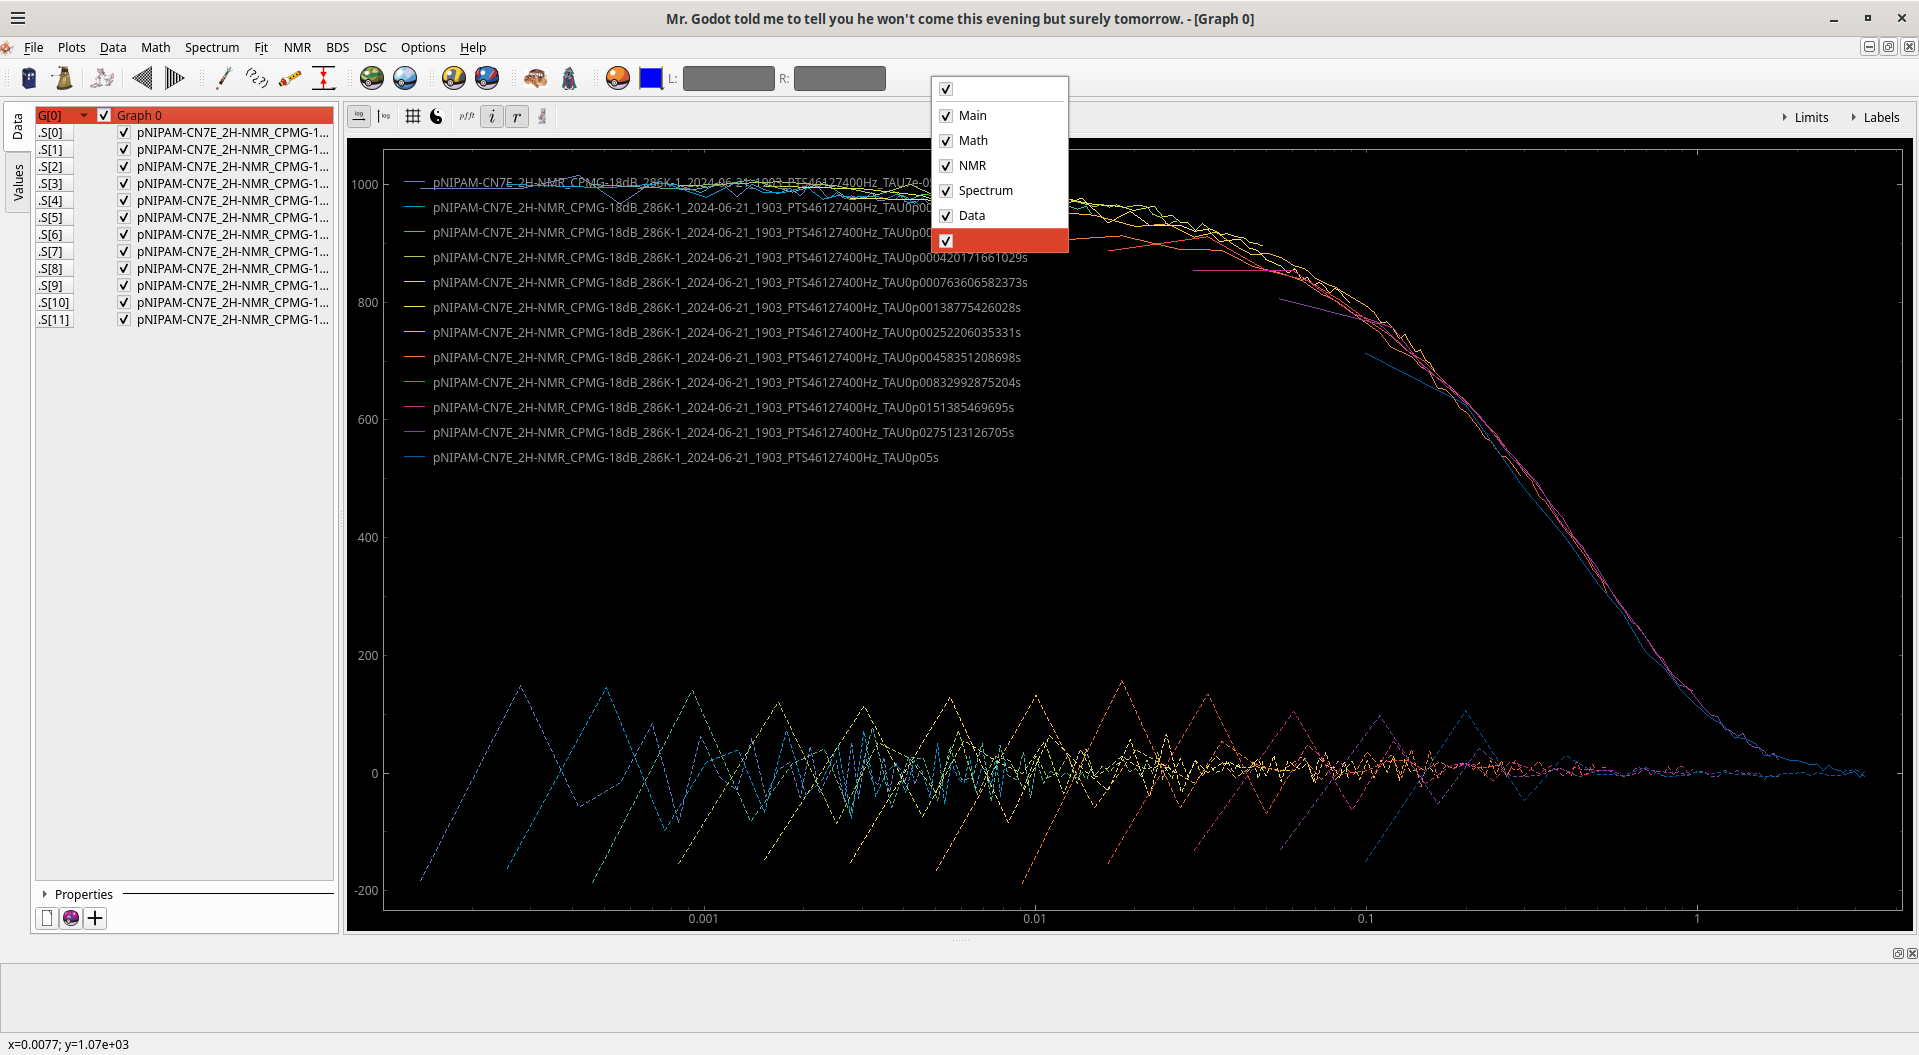This screenshot has width=1919, height=1055.
Task: Click the orange Poké Ball toolbar icon
Action: coord(618,78)
